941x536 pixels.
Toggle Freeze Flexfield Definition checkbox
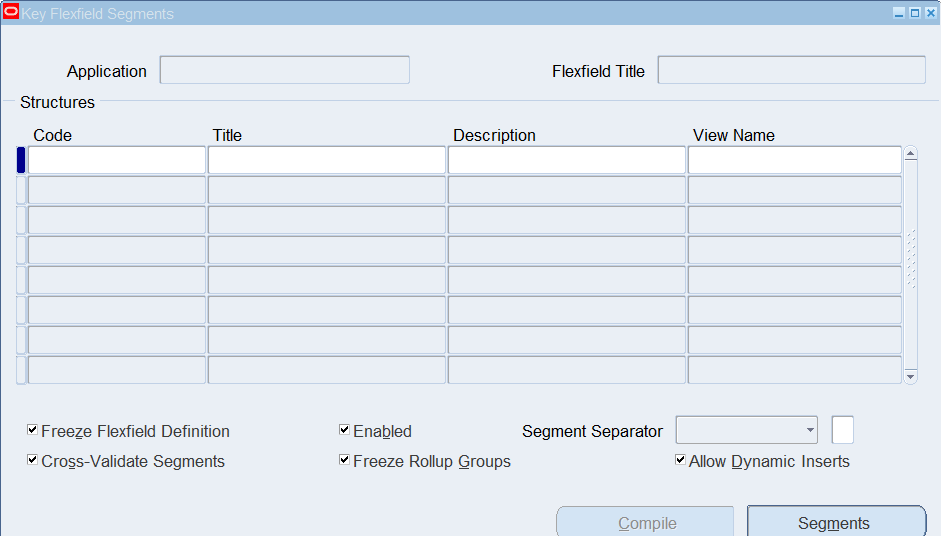click(32, 430)
